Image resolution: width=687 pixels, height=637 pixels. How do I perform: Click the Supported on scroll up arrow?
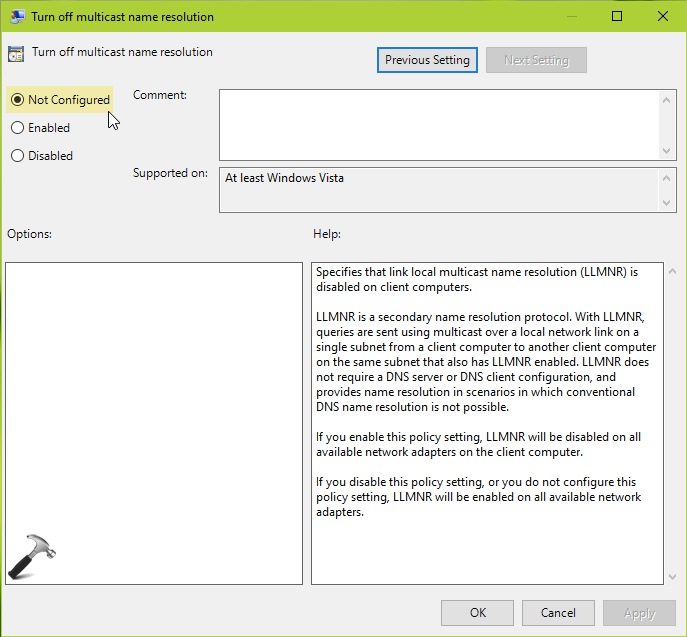[x=666, y=178]
